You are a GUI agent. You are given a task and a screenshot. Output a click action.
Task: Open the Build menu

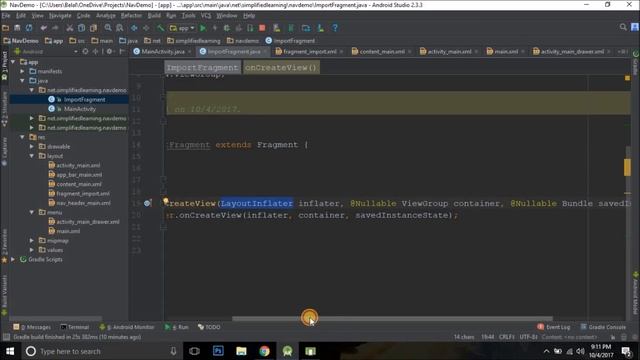tap(154, 16)
